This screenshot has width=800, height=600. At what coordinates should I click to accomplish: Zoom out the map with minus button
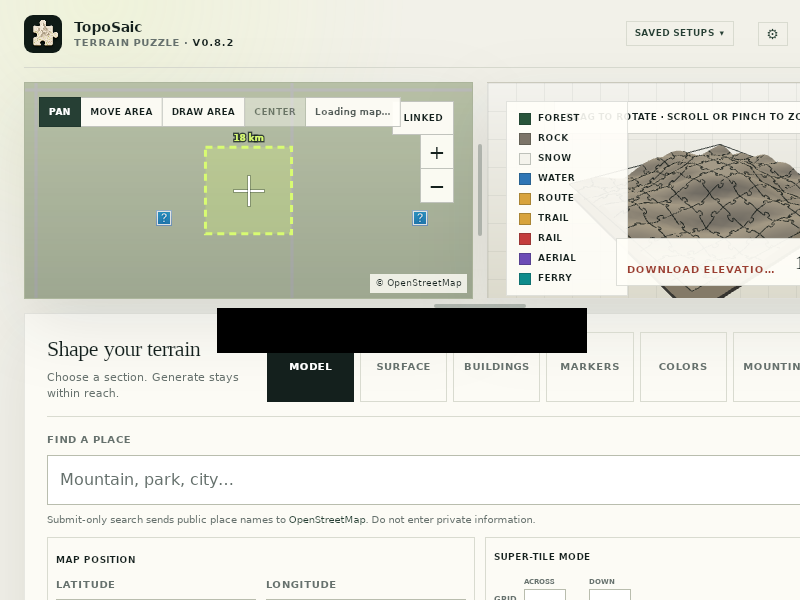(437, 186)
